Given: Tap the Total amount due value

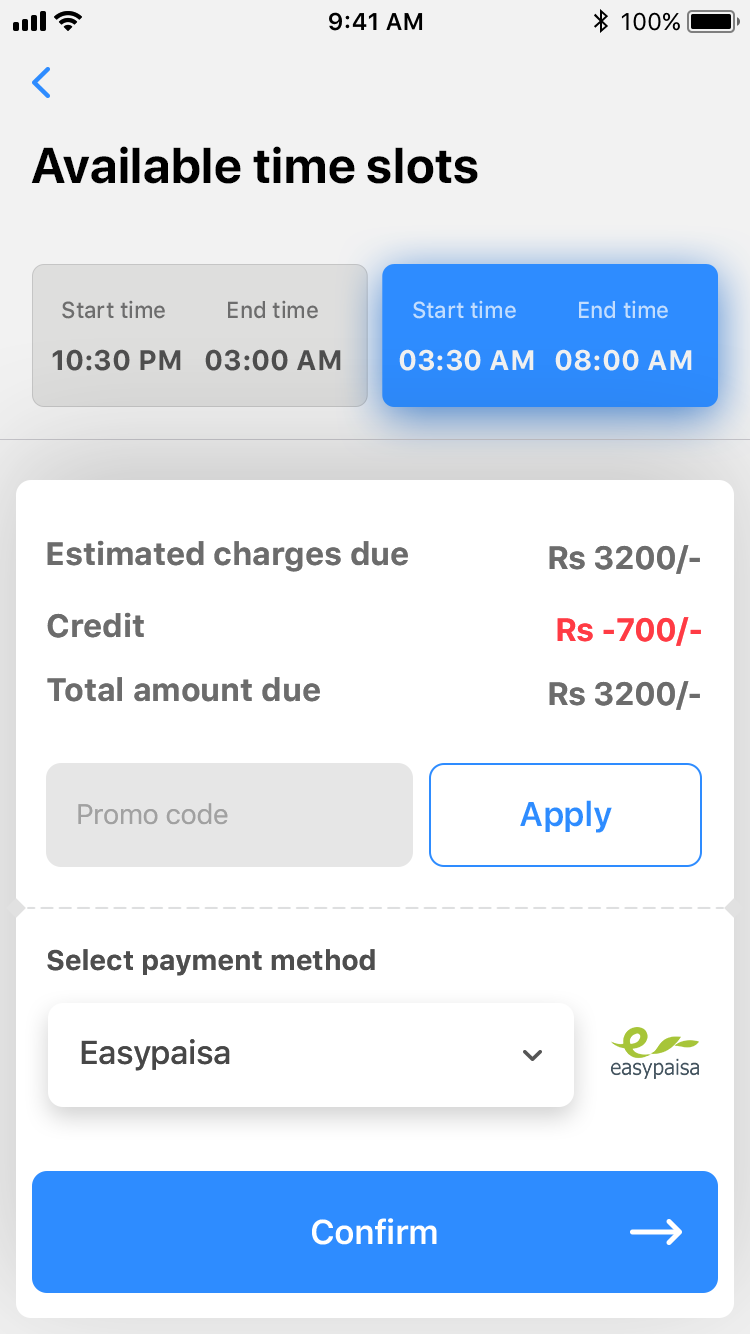Looking at the screenshot, I should (624, 694).
